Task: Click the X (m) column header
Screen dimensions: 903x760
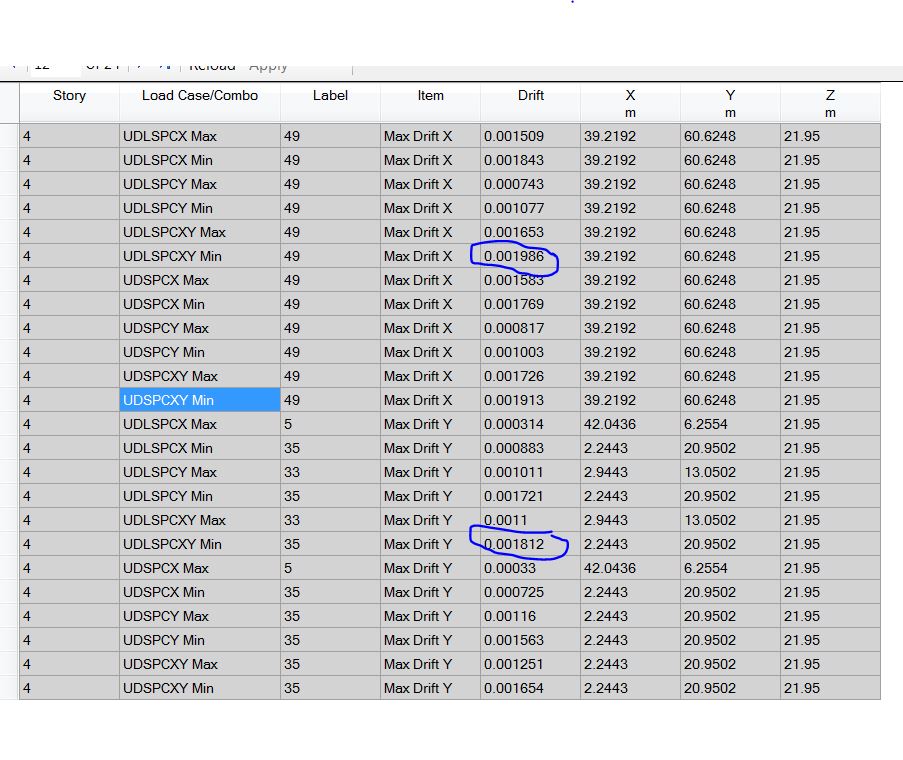Action: (630, 102)
